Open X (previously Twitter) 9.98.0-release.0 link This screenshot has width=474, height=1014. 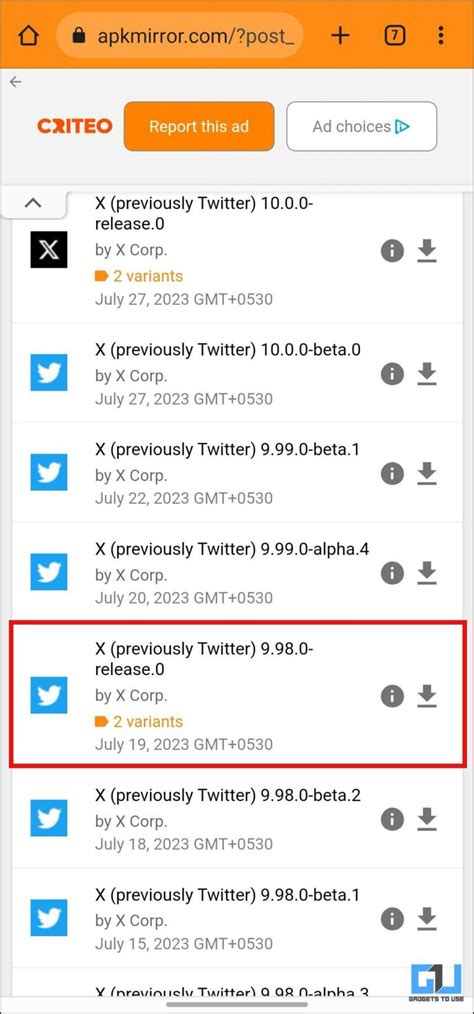(204, 659)
